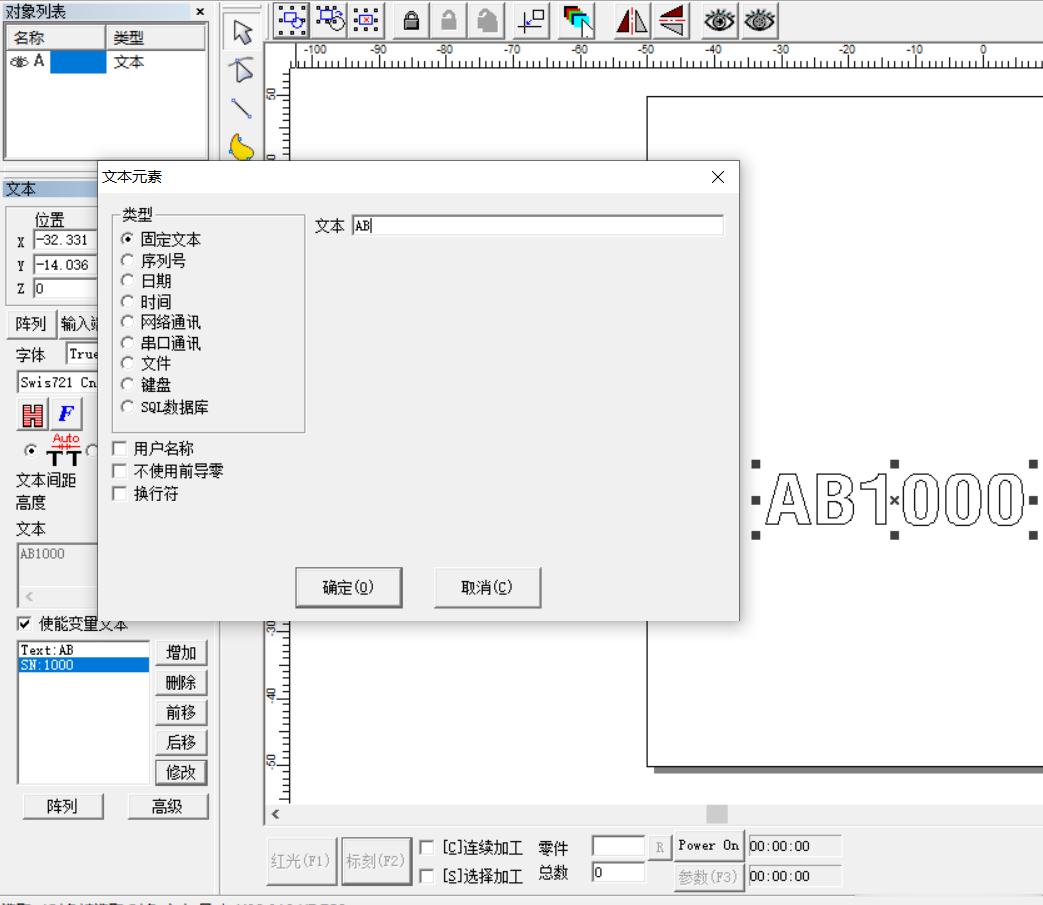The image size is (1043, 905).
Task: Open the blue F font settings
Action: [x=67, y=414]
